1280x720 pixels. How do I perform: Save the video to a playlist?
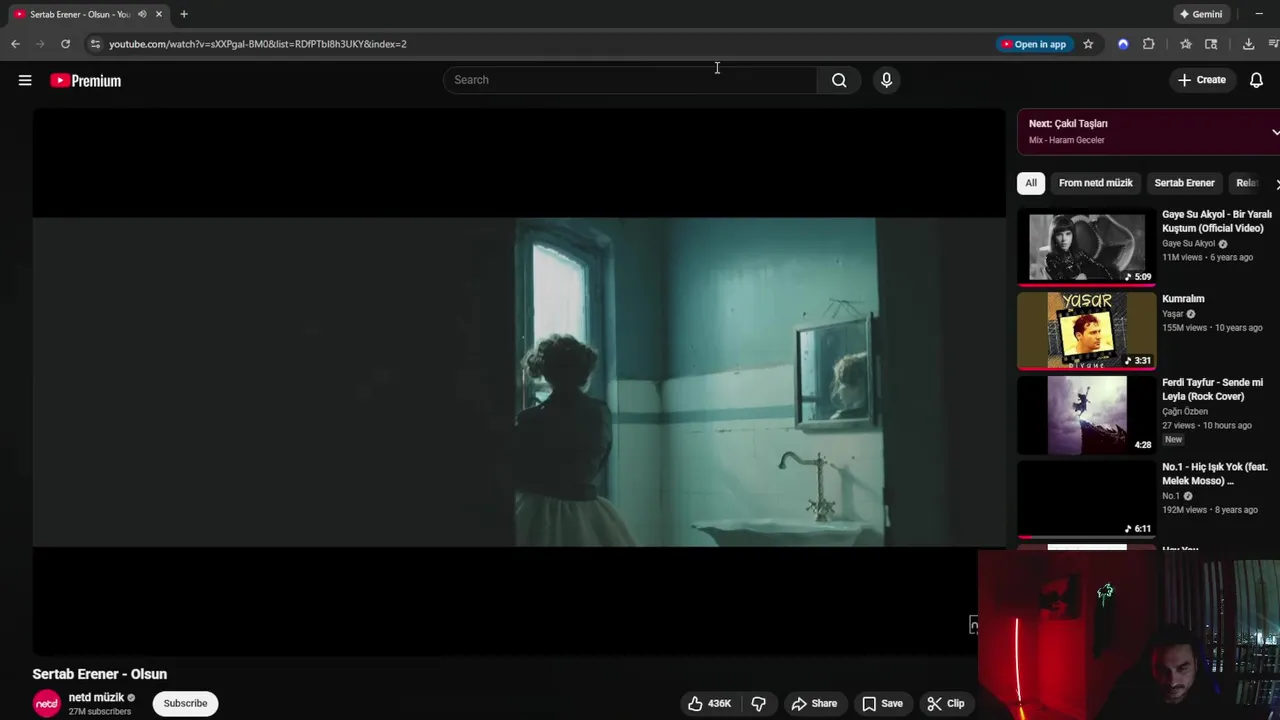click(x=882, y=703)
